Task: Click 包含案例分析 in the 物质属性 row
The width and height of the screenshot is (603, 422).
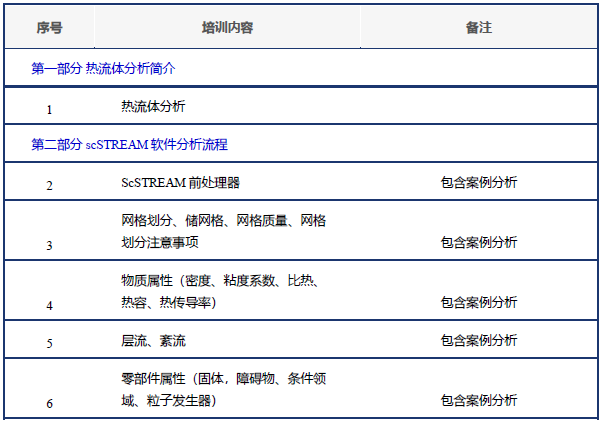Action: coord(479,302)
